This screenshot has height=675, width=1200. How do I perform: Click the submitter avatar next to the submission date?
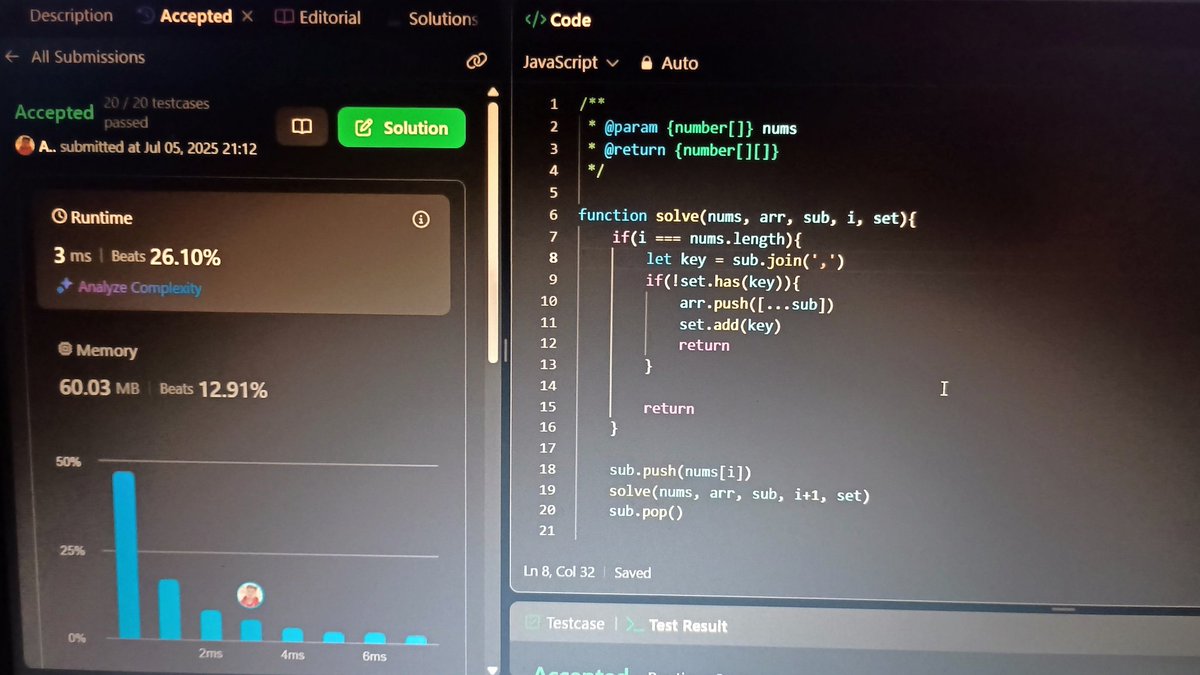25,145
